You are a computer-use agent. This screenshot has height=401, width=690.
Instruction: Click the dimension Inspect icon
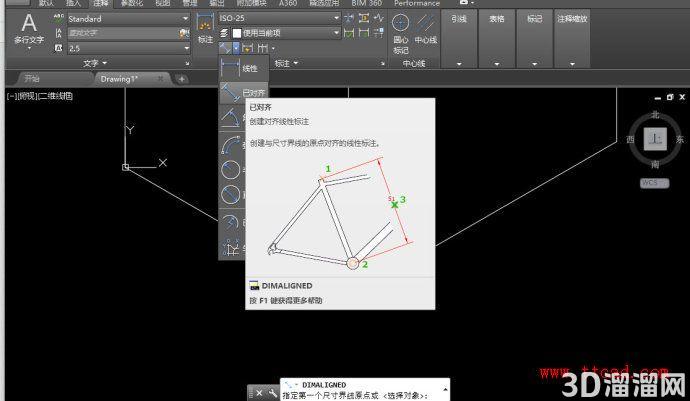tap(349, 33)
